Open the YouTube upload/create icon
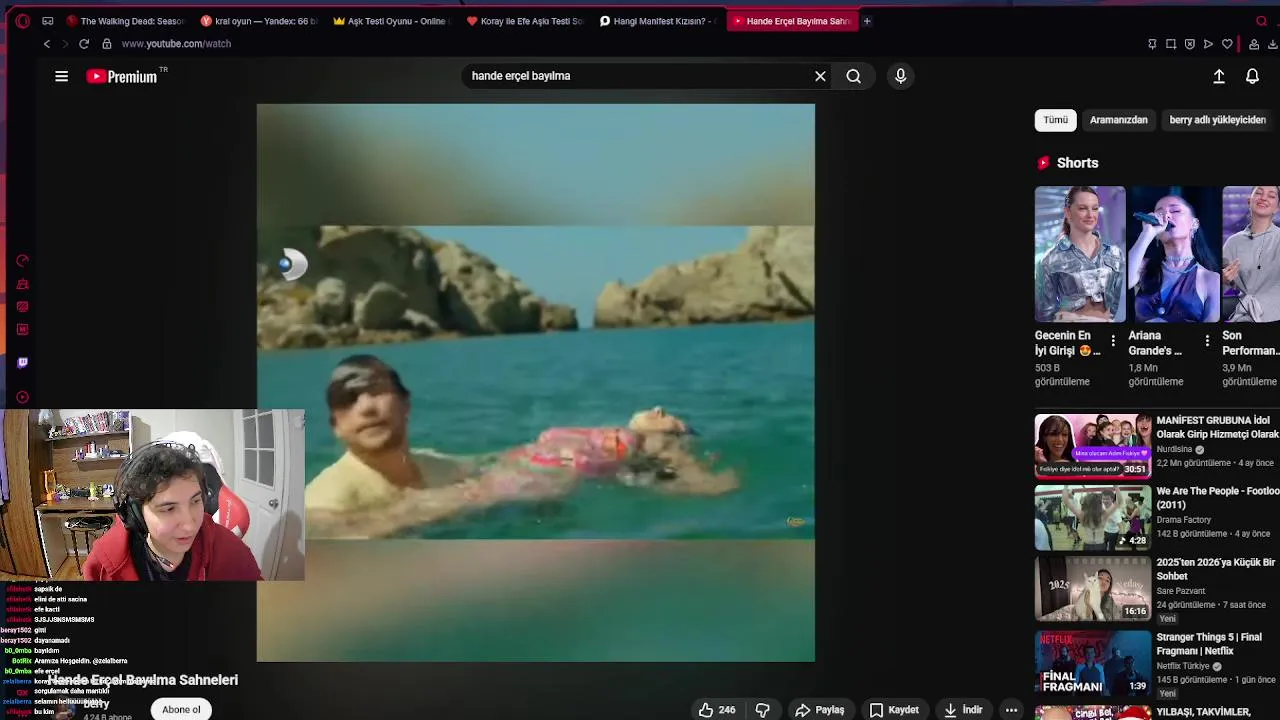This screenshot has width=1280, height=720. [x=1219, y=76]
